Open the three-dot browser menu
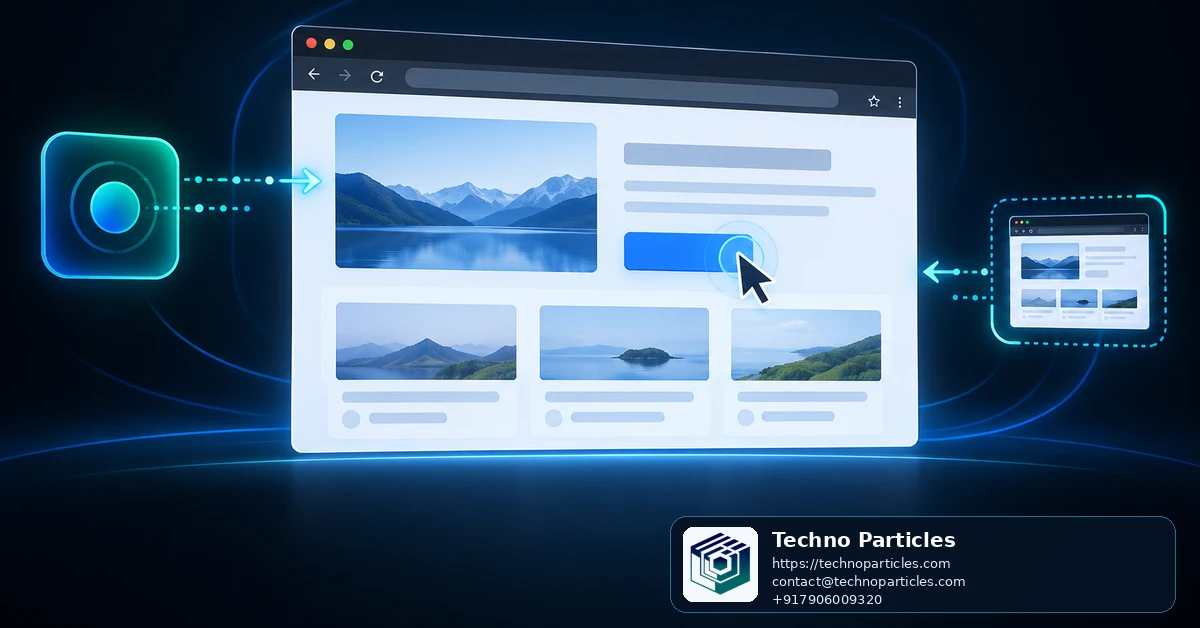Image resolution: width=1200 pixels, height=628 pixels. (x=900, y=102)
